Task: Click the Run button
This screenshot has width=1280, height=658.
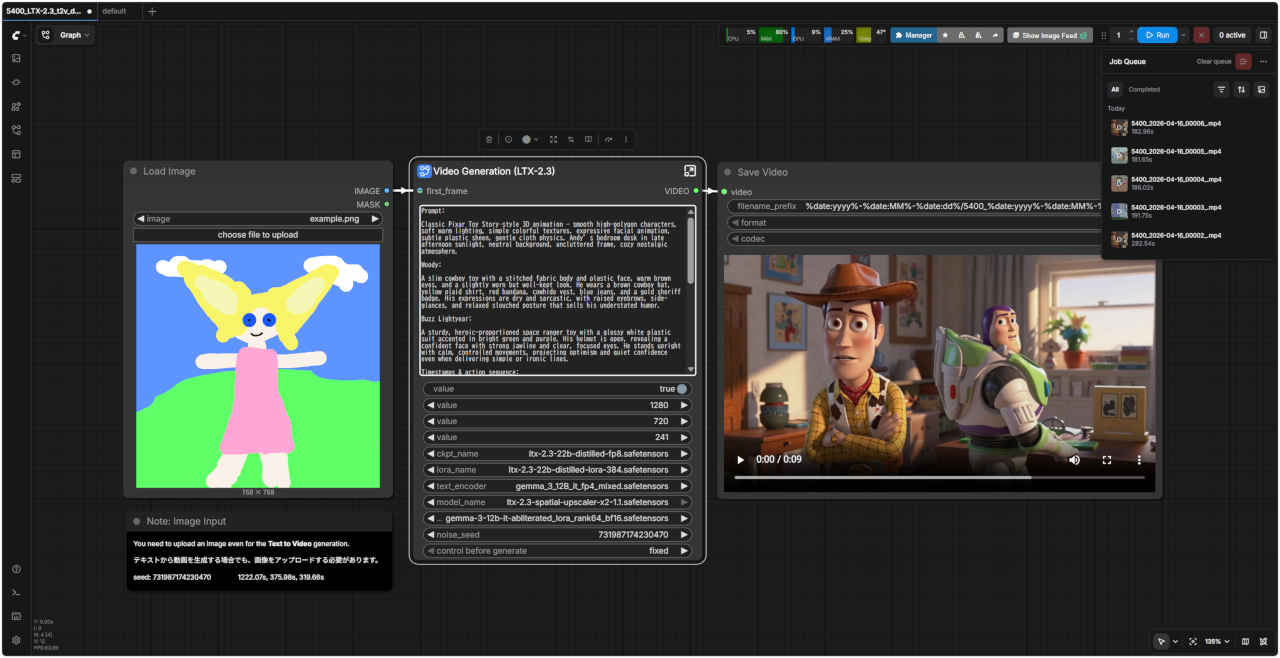Action: click(x=1157, y=35)
